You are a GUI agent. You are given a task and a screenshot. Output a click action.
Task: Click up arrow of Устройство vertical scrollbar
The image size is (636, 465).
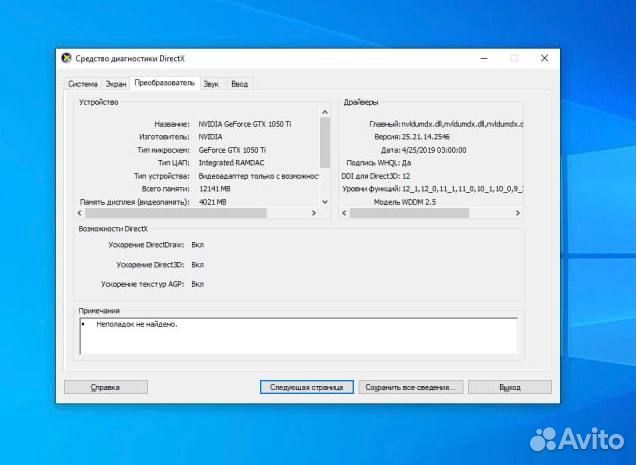[325, 112]
